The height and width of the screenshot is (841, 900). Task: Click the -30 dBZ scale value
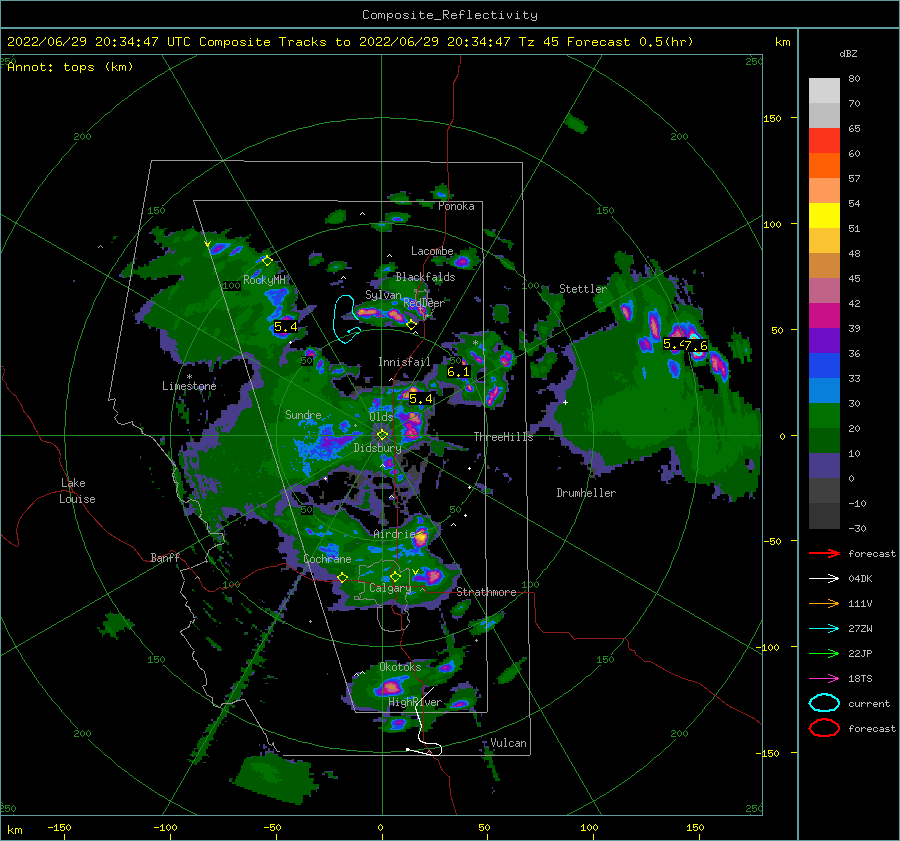point(858,528)
